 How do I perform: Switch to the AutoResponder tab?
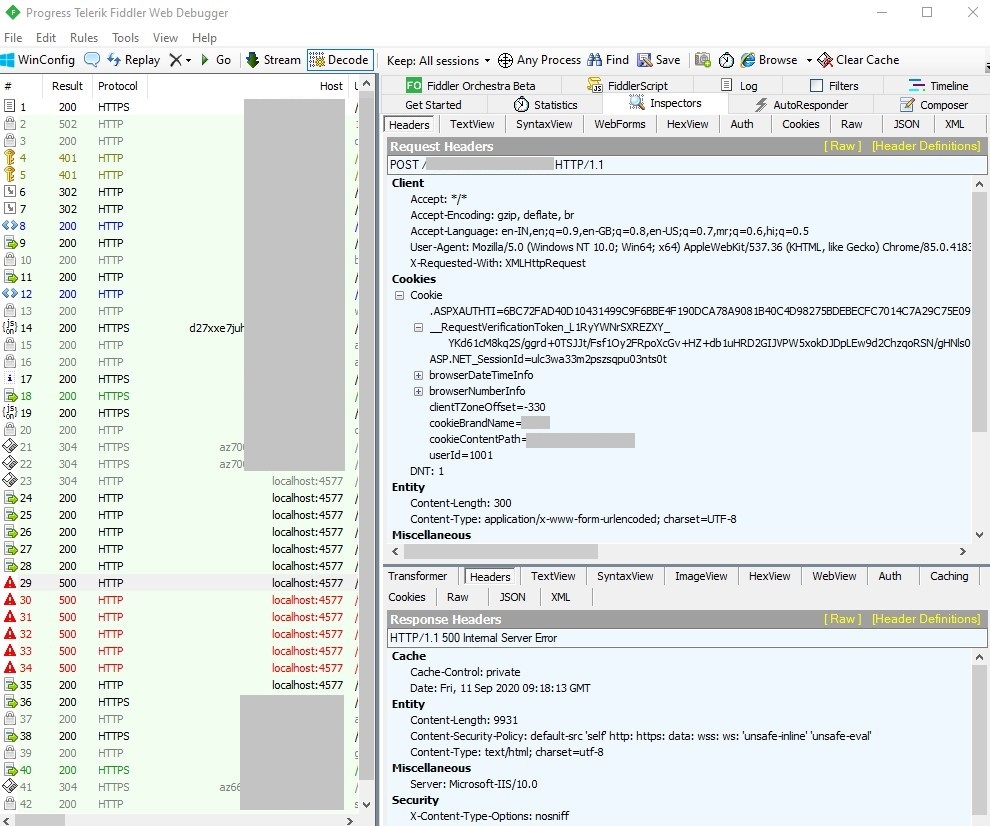(x=801, y=105)
